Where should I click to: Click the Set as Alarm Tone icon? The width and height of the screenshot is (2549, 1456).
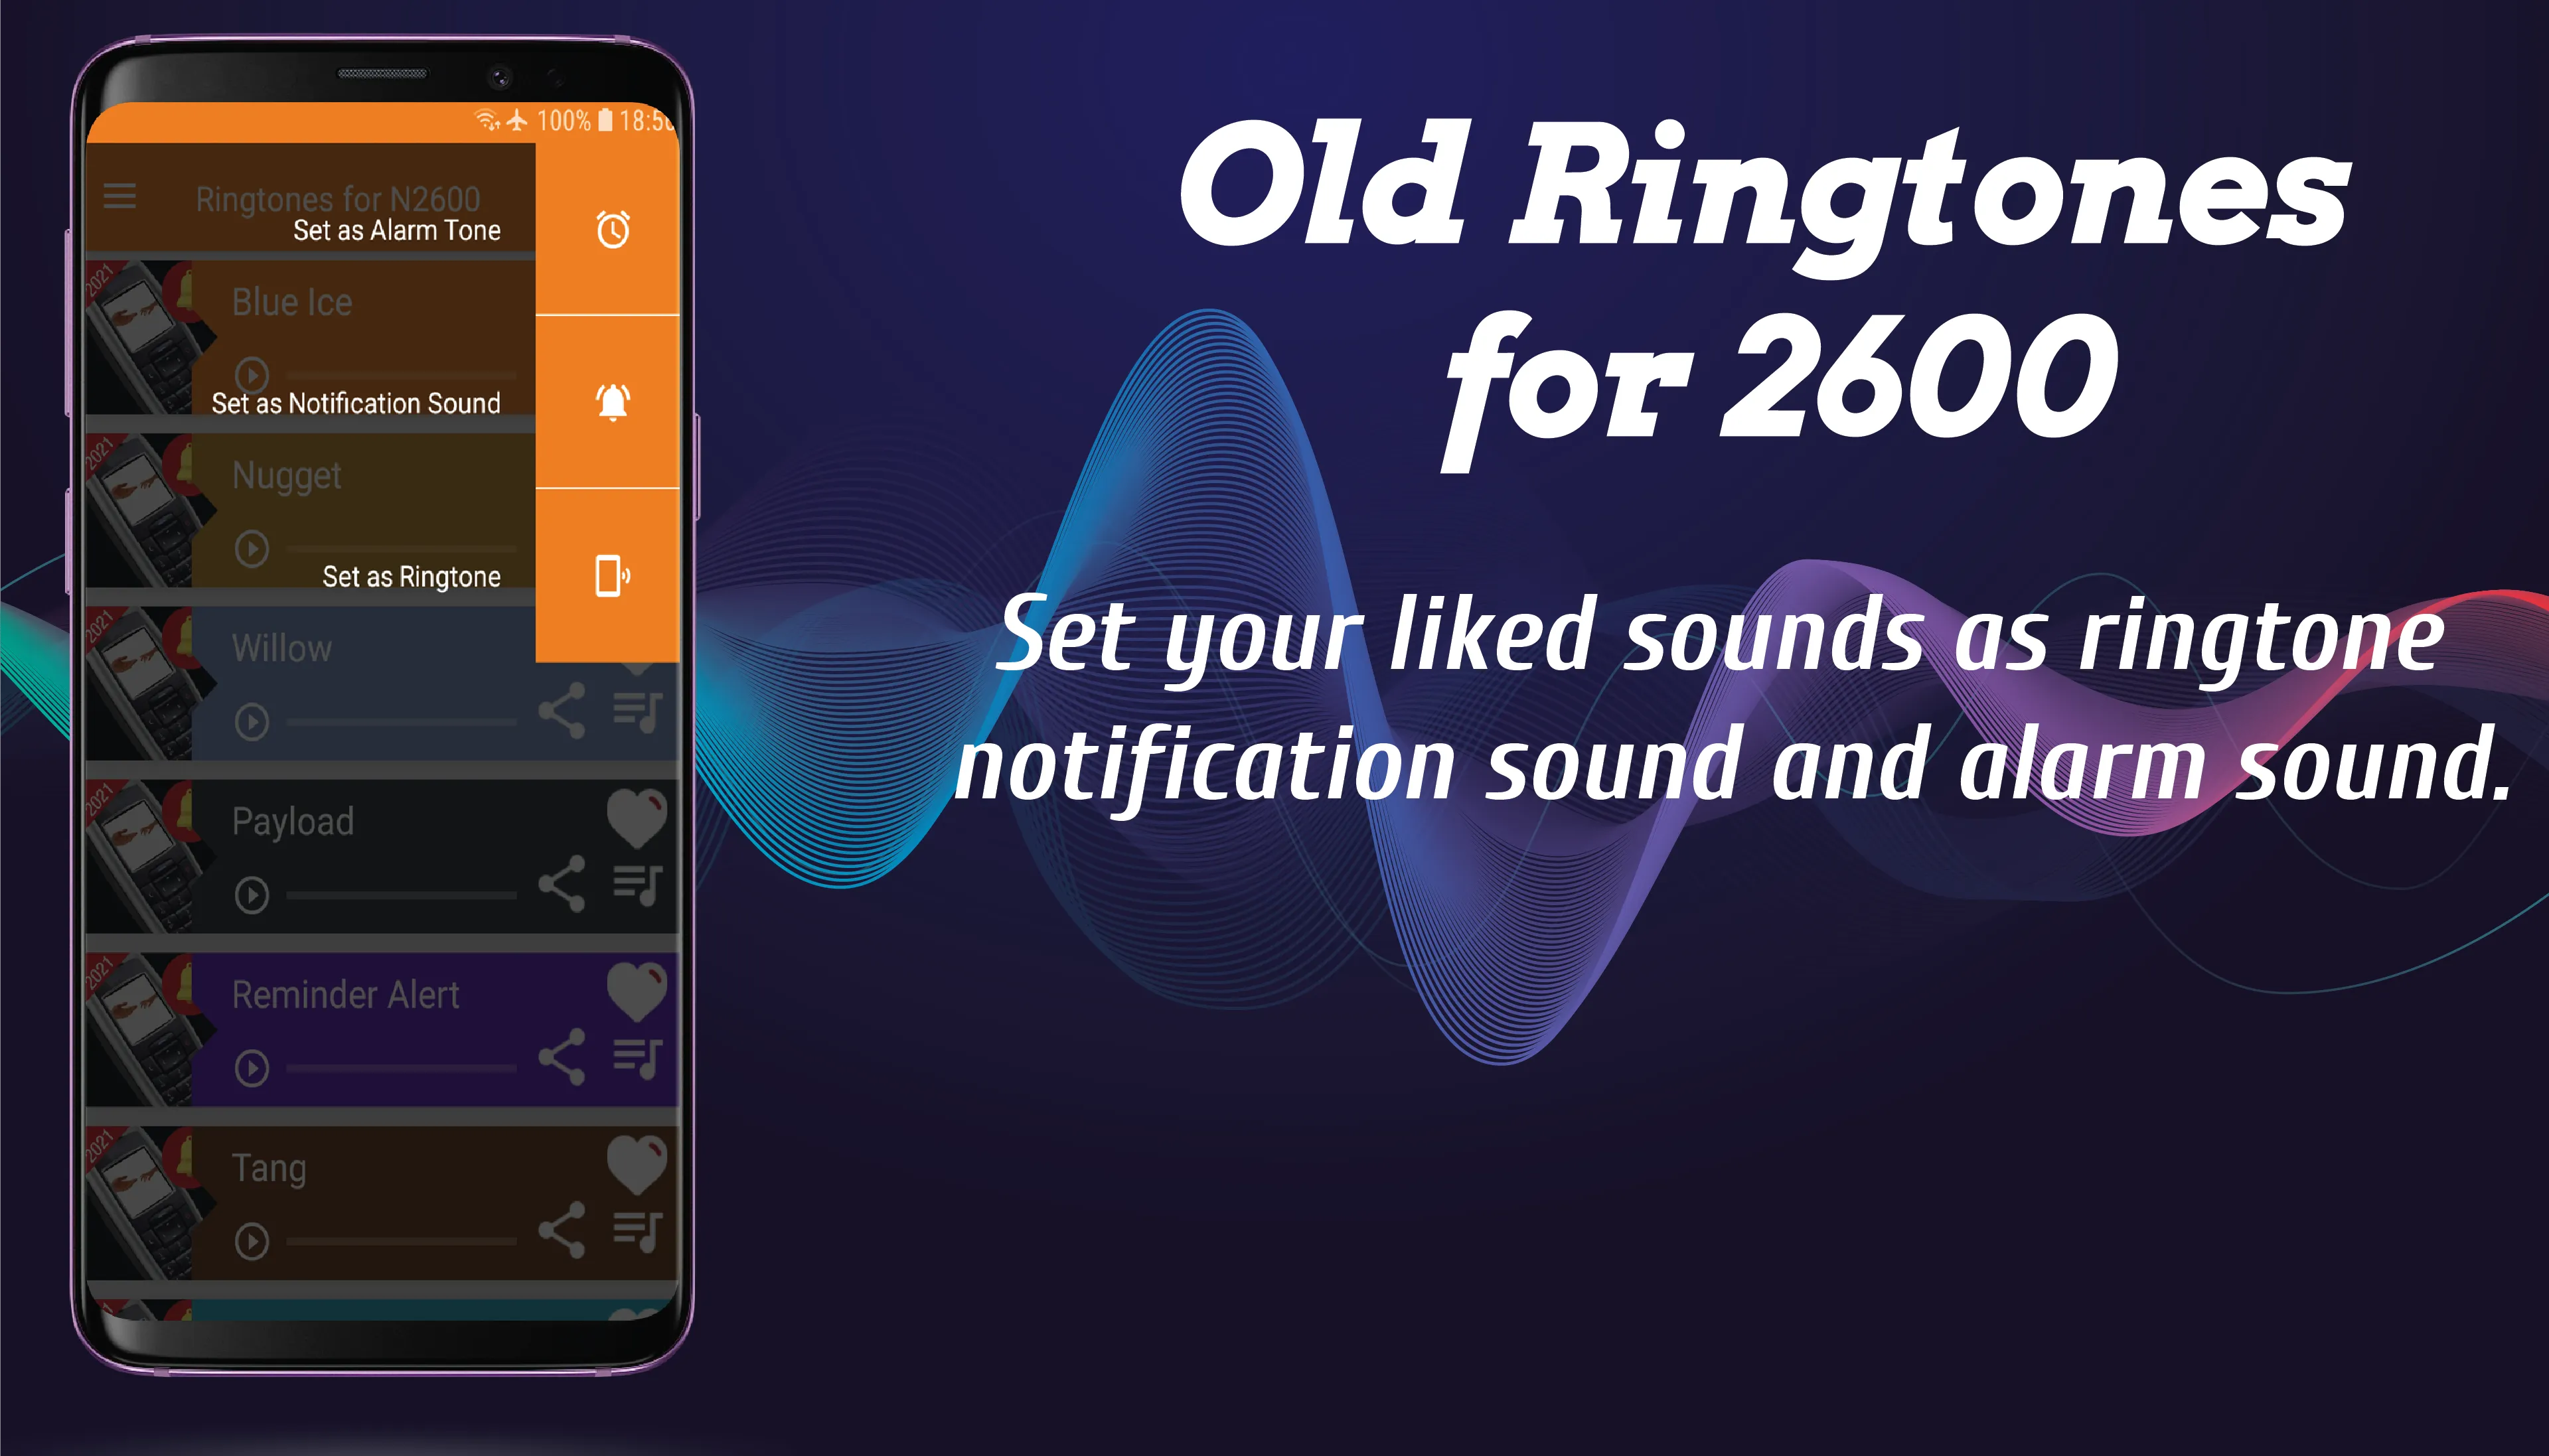pyautogui.click(x=615, y=229)
